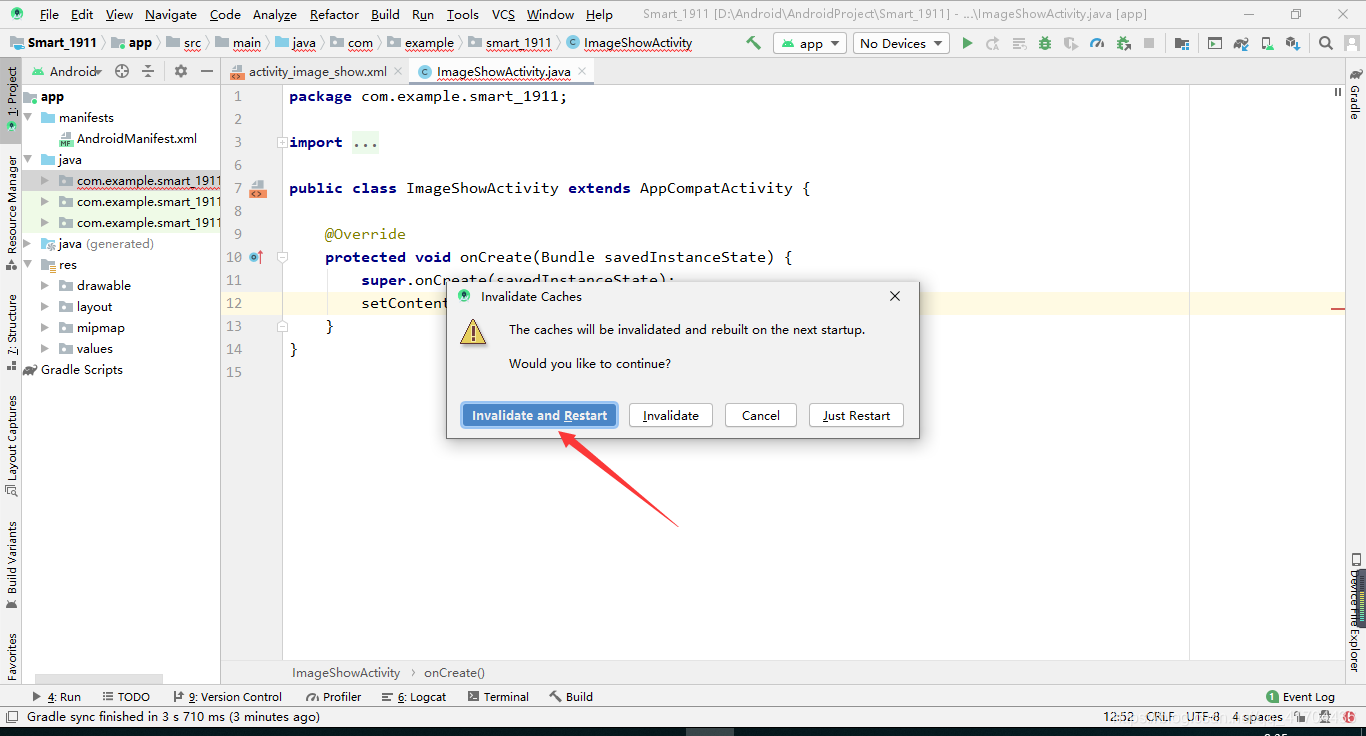Open the SDK Manager toolbar icon
Image resolution: width=1366 pixels, height=736 pixels.
click(1294, 43)
